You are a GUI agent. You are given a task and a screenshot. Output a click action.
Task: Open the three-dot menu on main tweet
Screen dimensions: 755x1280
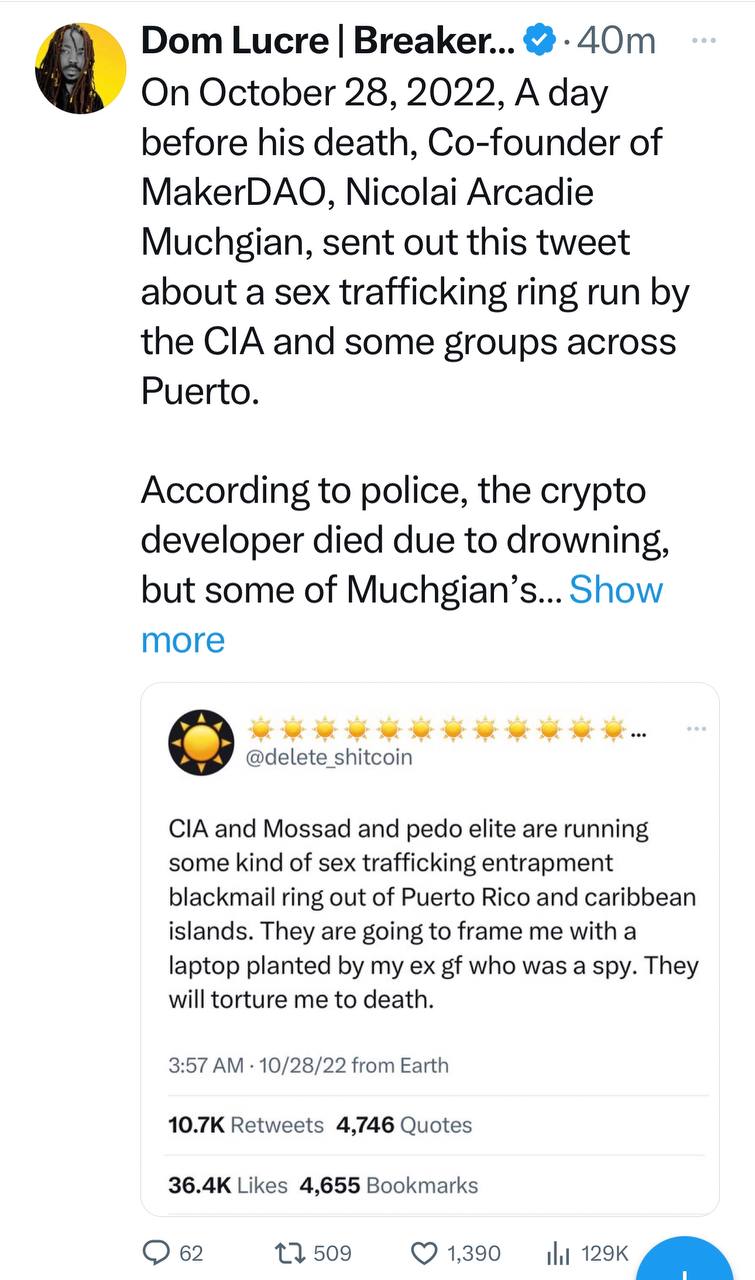coord(704,41)
